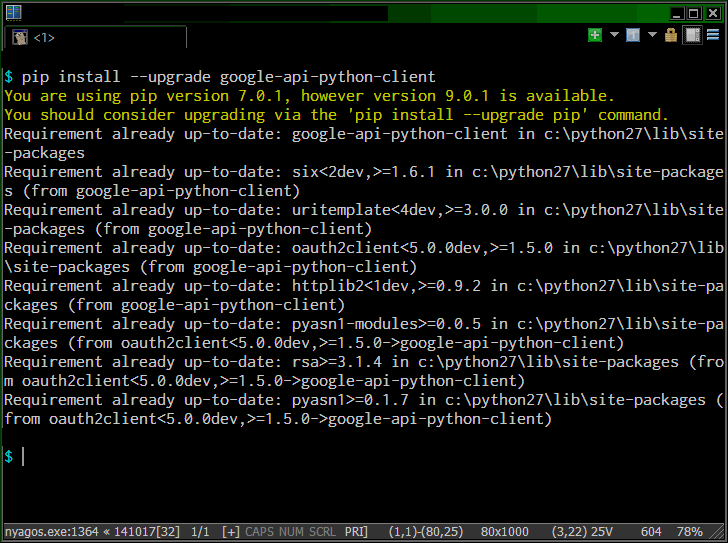Click the 'pyasn1-modules>=0.0.5' requirement text
This screenshot has width=728, height=543.
pyautogui.click(x=386, y=324)
